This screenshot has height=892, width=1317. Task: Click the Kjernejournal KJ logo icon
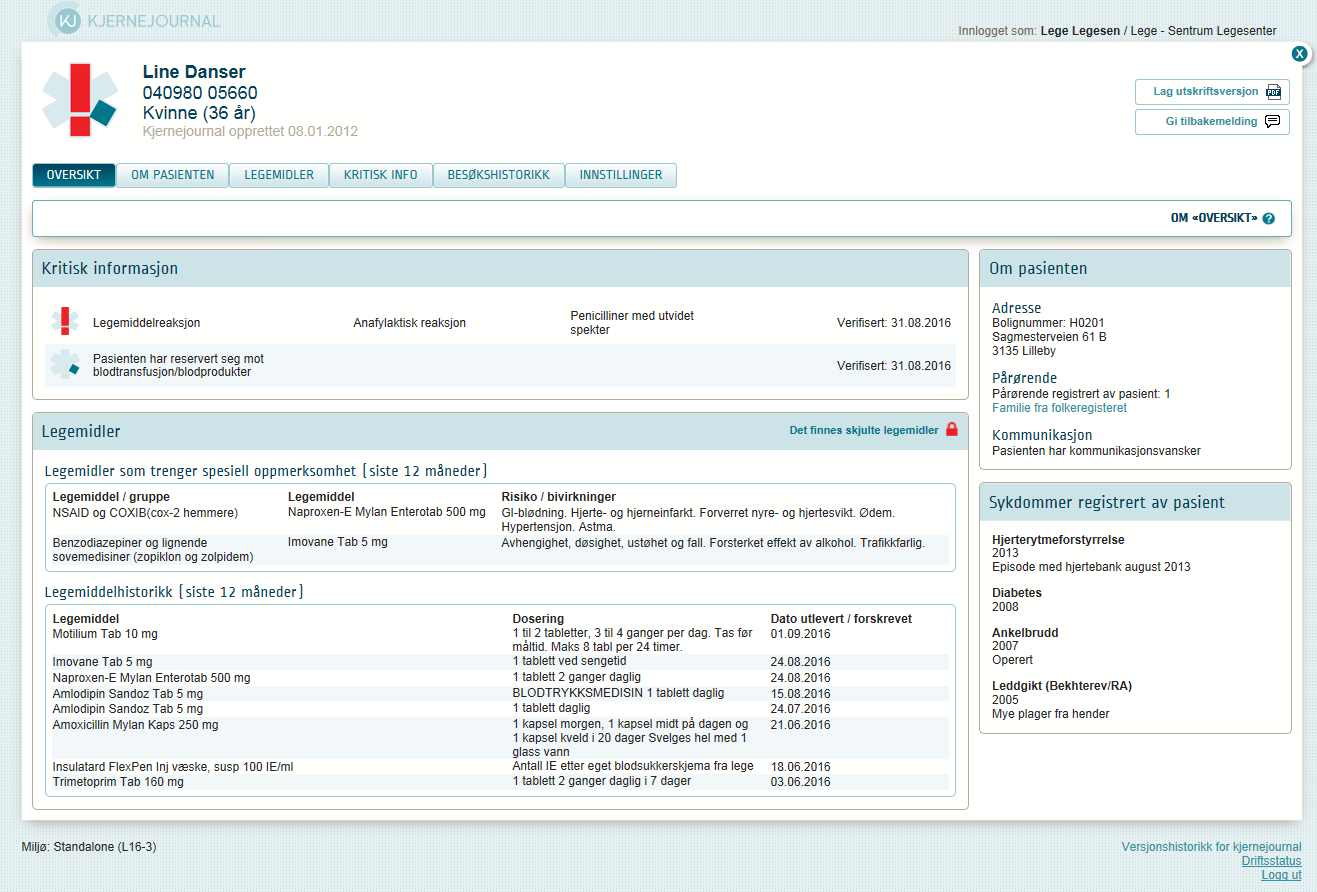(67, 20)
